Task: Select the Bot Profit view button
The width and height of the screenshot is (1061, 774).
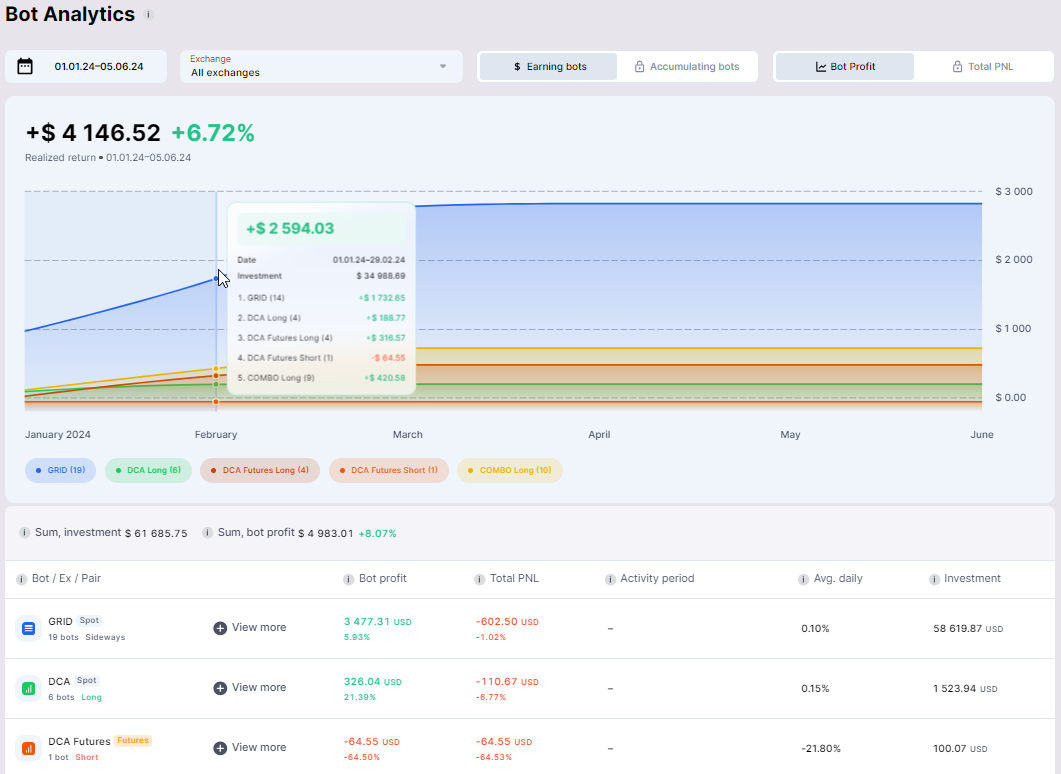Action: coord(845,67)
